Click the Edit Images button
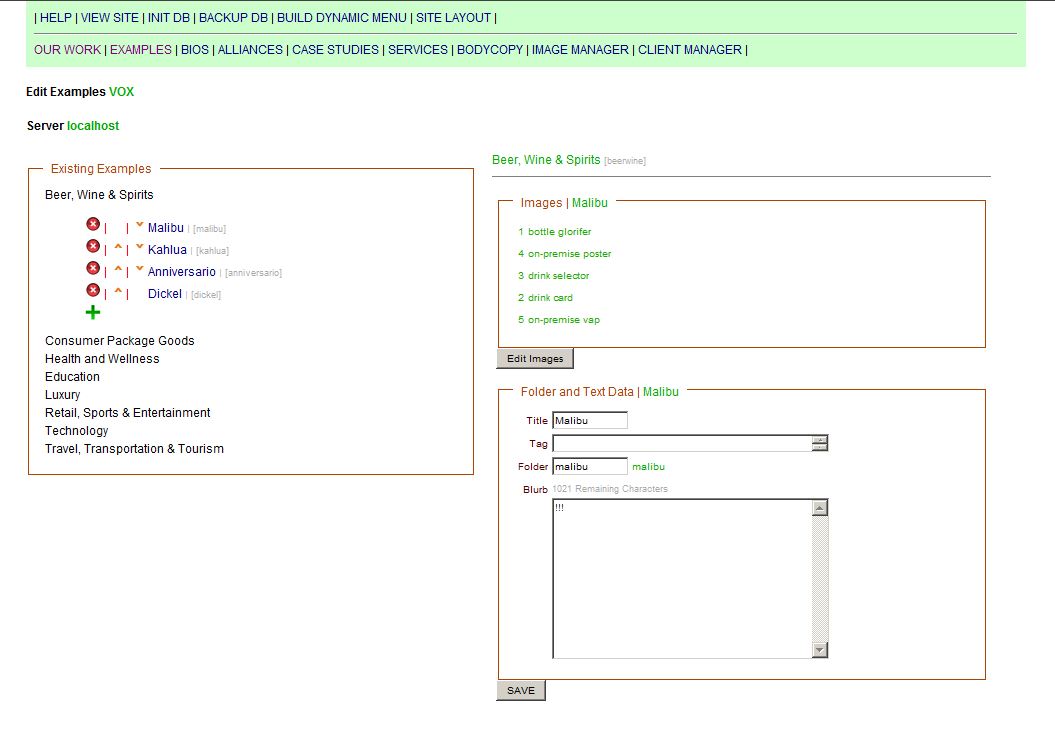This screenshot has height=741, width=1055. tap(535, 359)
